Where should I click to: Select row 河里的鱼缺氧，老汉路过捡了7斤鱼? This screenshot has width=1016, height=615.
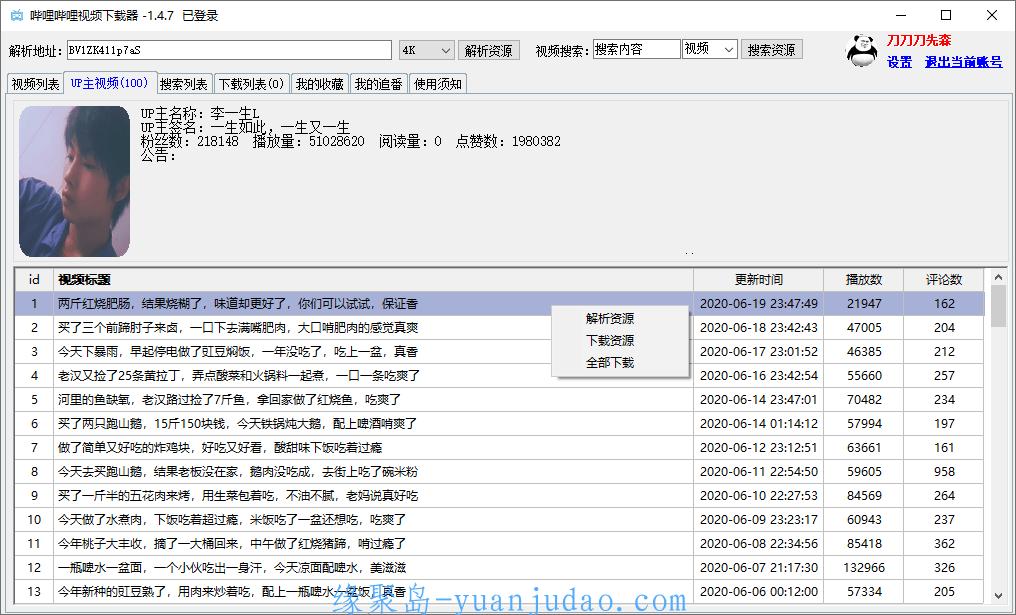click(x=500, y=399)
